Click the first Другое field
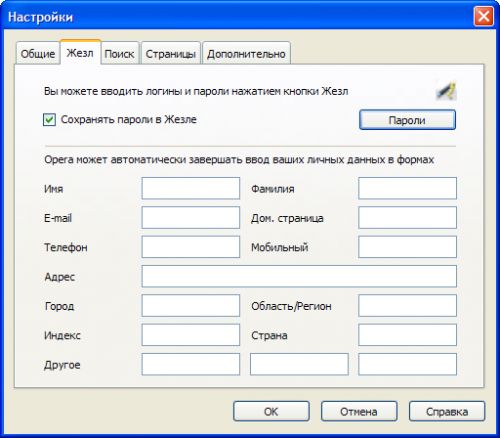 [x=191, y=364]
